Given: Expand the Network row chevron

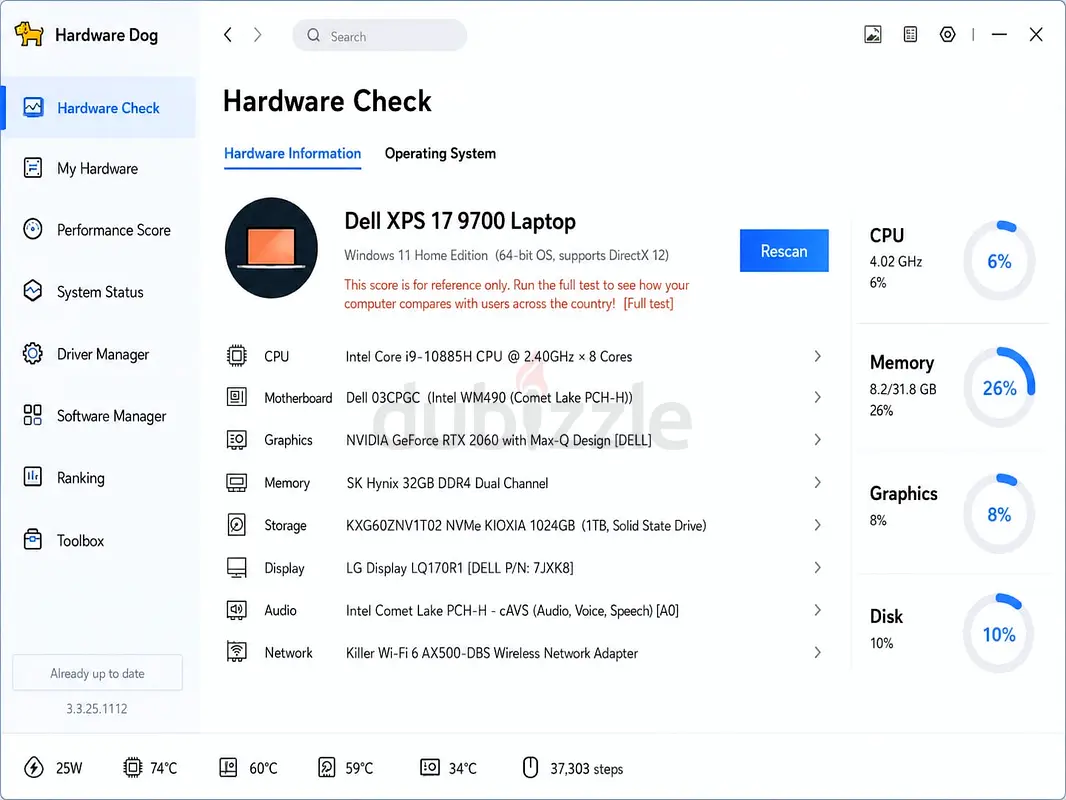Looking at the screenshot, I should point(818,652).
